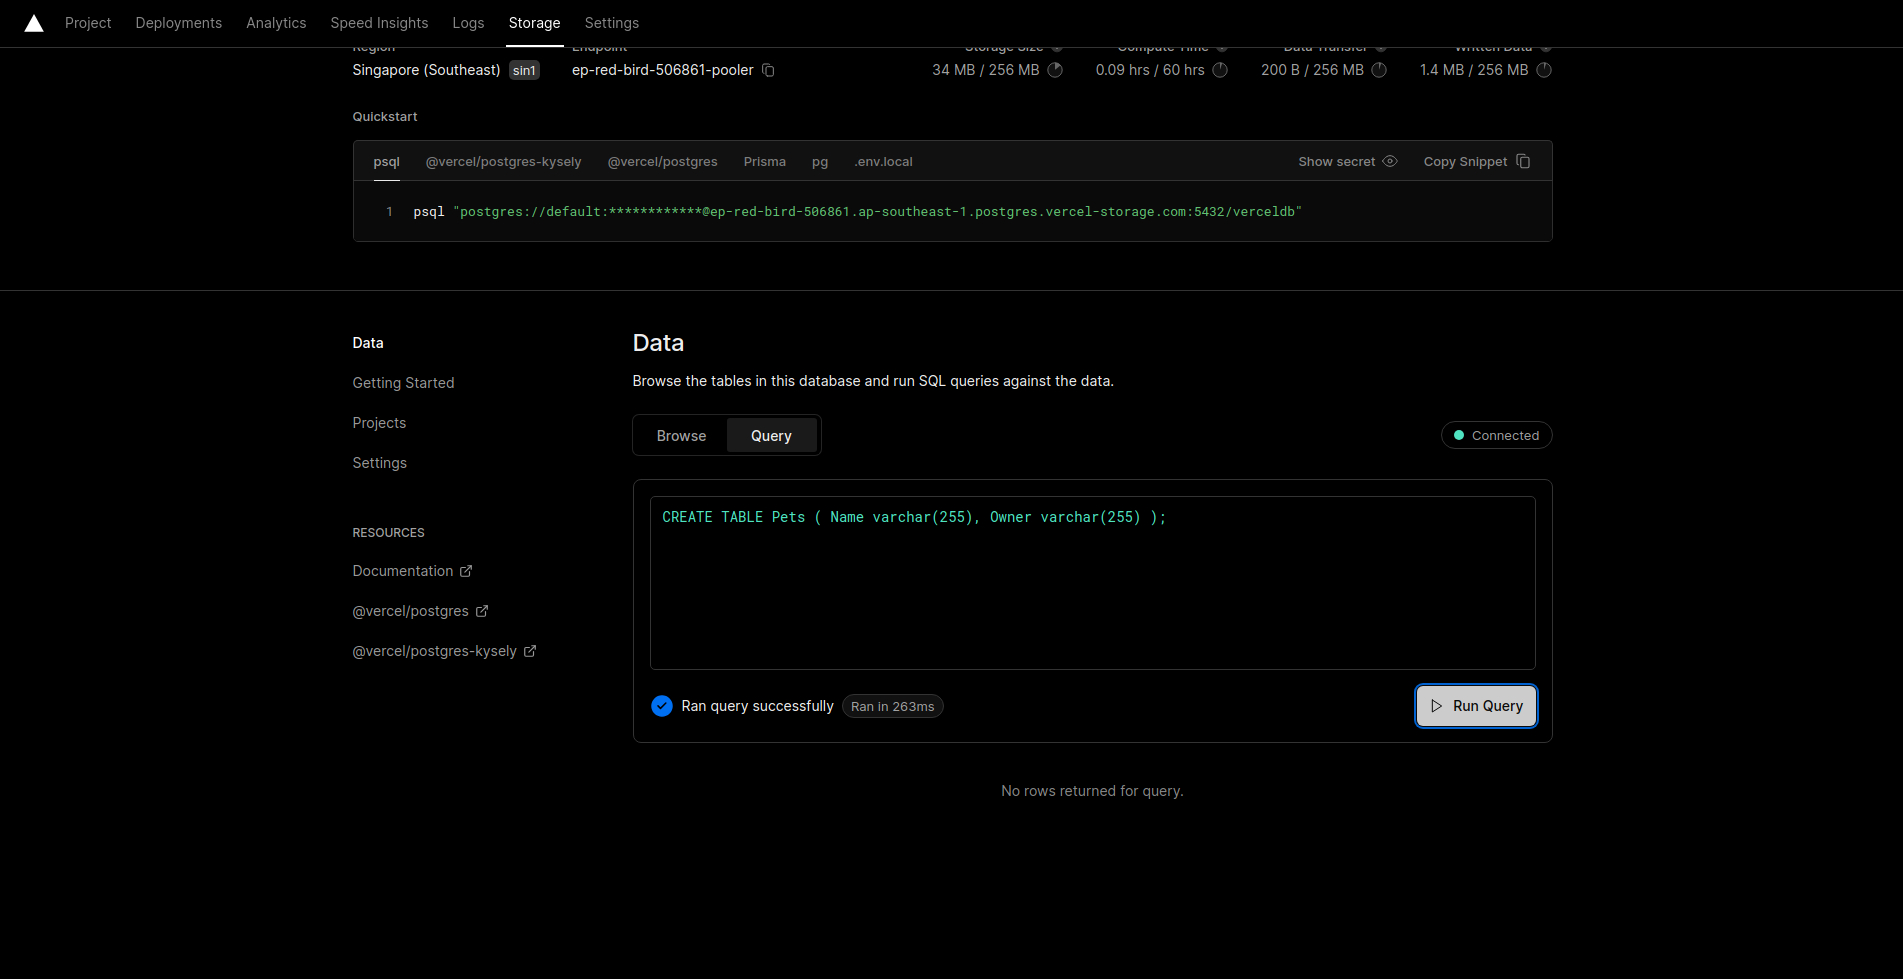Open the @vercel/postgres-kysely resource link

tap(434, 651)
